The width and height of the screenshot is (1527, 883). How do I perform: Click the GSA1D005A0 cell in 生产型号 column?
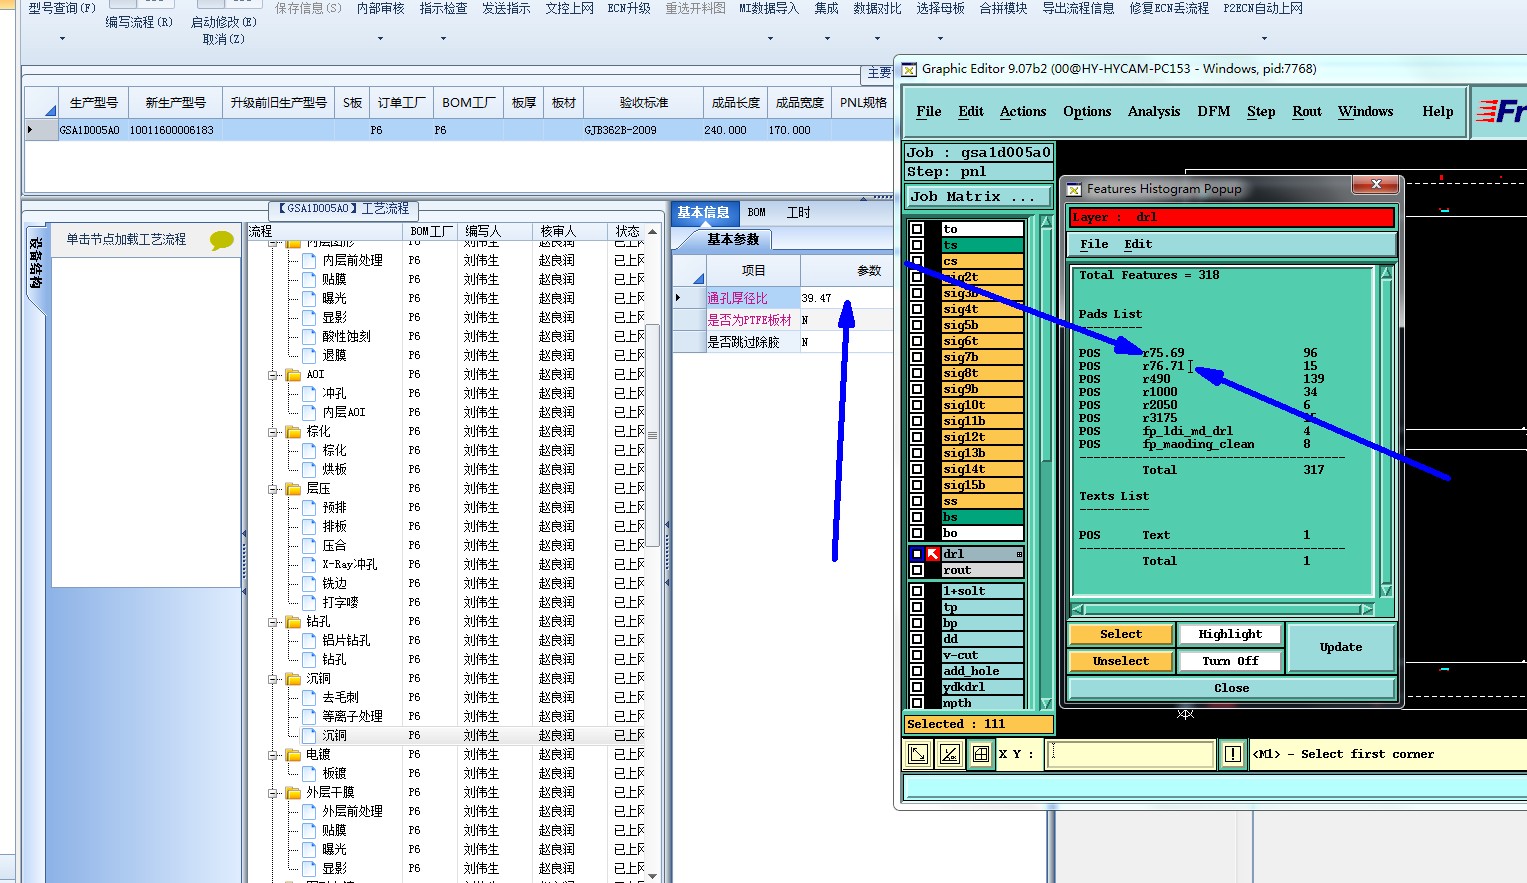[90, 130]
